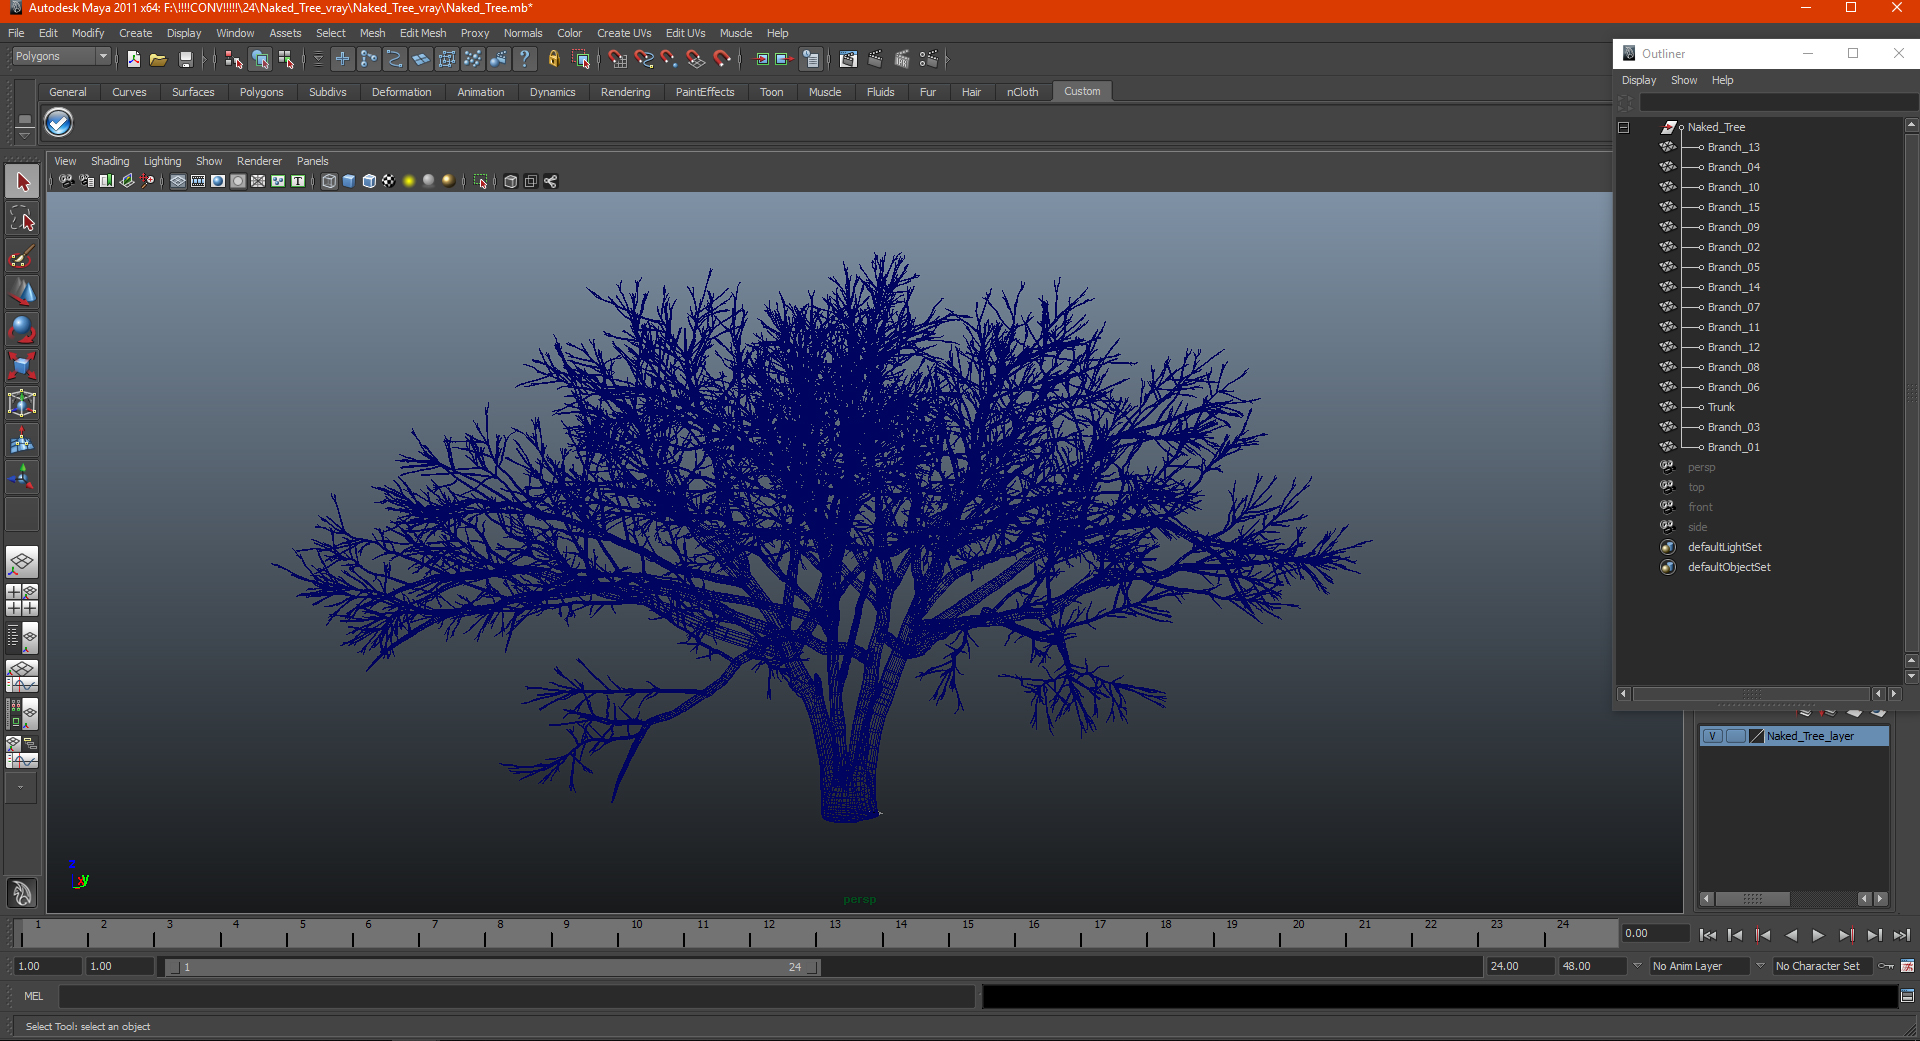Open the viewport Shading menu
The image size is (1920, 1041).
point(110,161)
